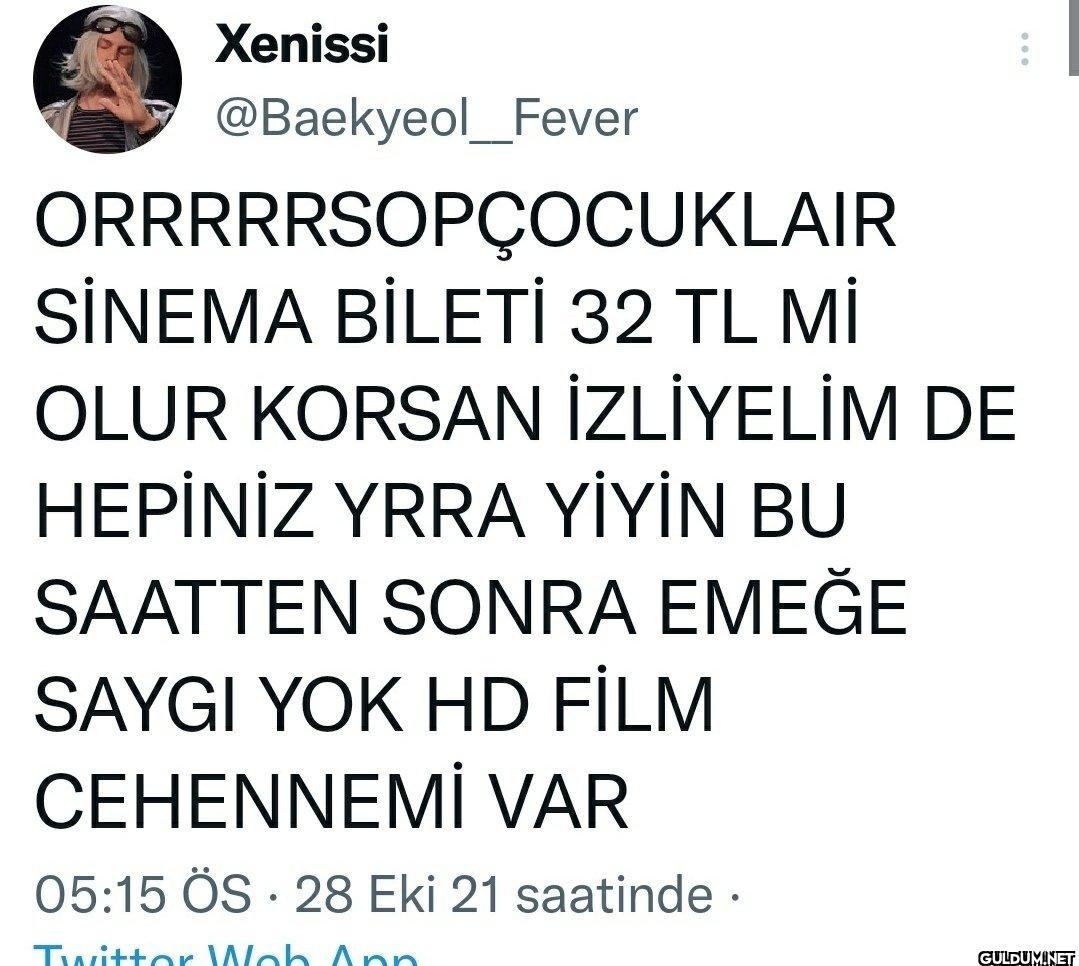Click the line HEPİNİZ YRRA YİYİN BU
This screenshot has width=1079, height=966.
click(x=440, y=511)
